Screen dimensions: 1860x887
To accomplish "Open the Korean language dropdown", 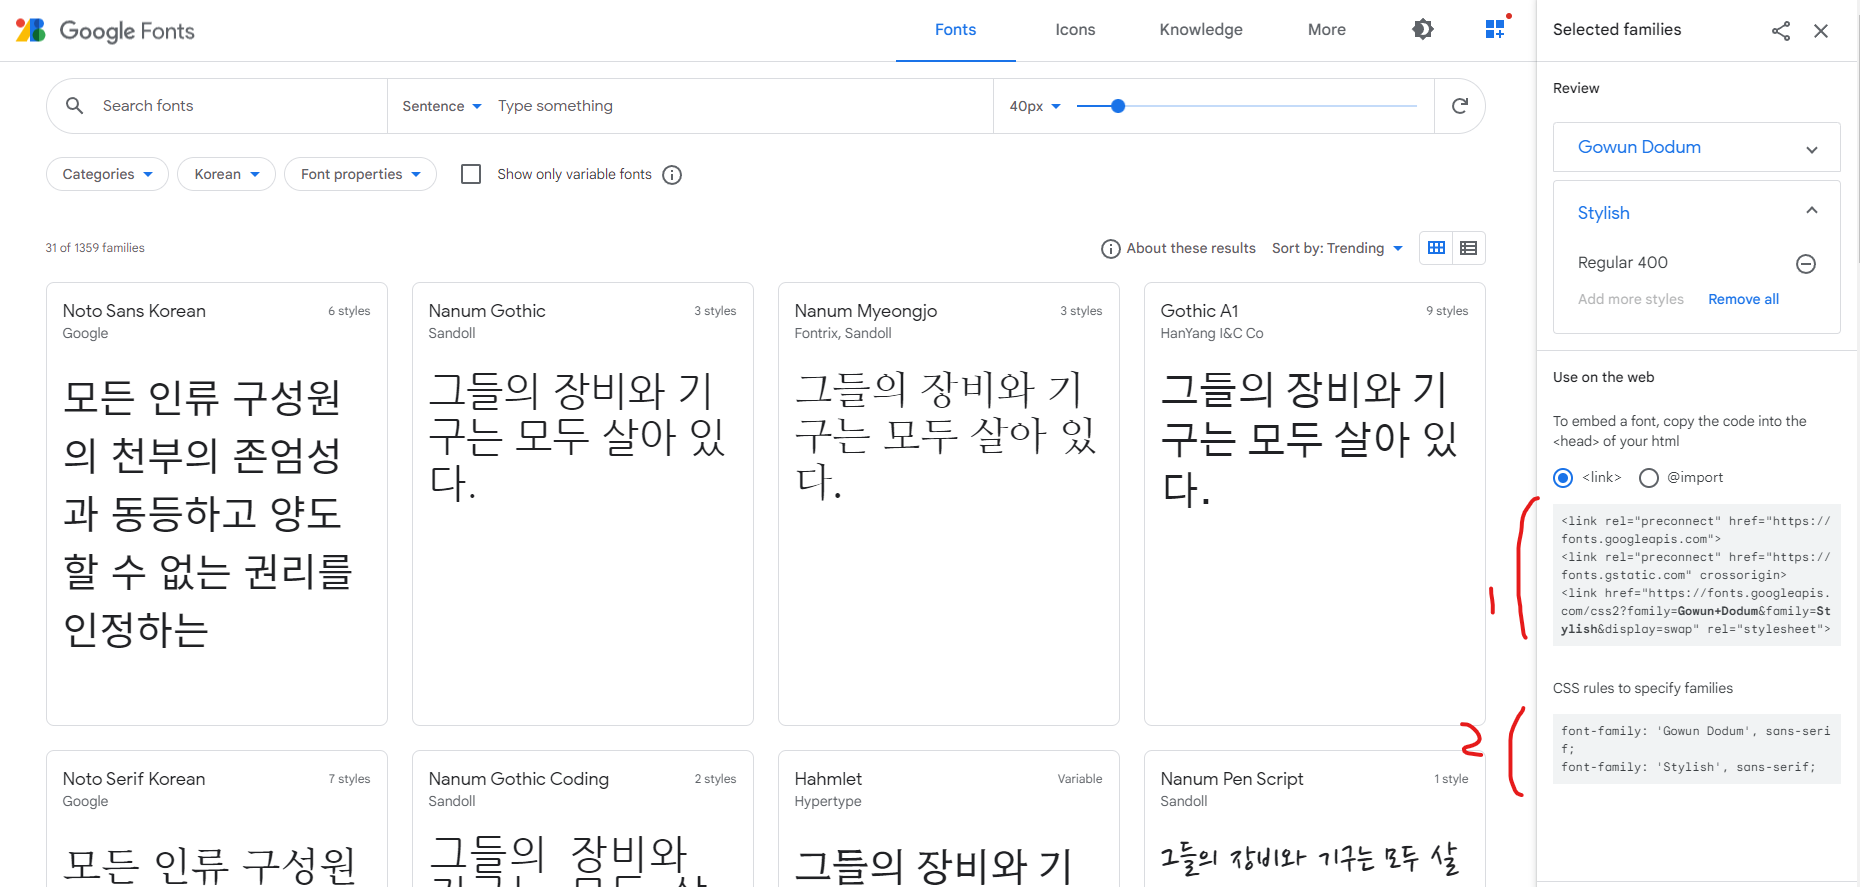I will [x=226, y=174].
